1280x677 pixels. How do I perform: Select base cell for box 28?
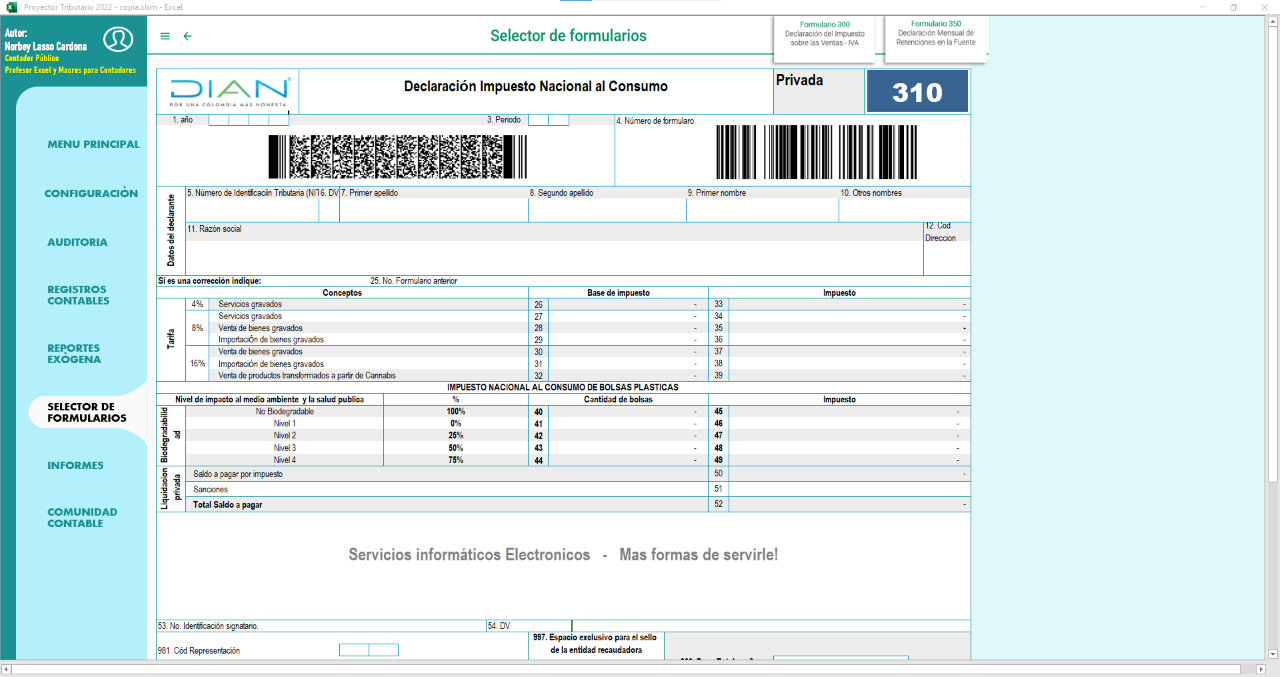pyautogui.click(x=628, y=328)
